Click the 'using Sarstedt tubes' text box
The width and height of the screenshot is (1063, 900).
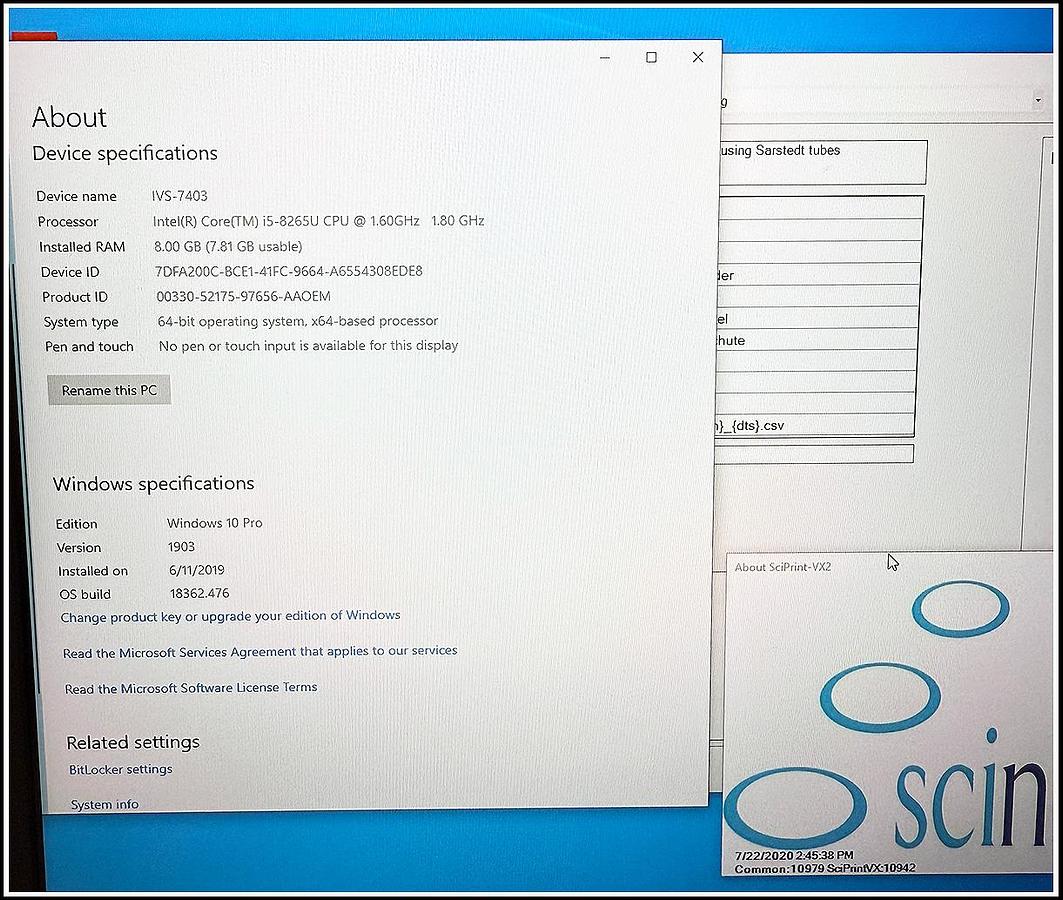point(822,161)
